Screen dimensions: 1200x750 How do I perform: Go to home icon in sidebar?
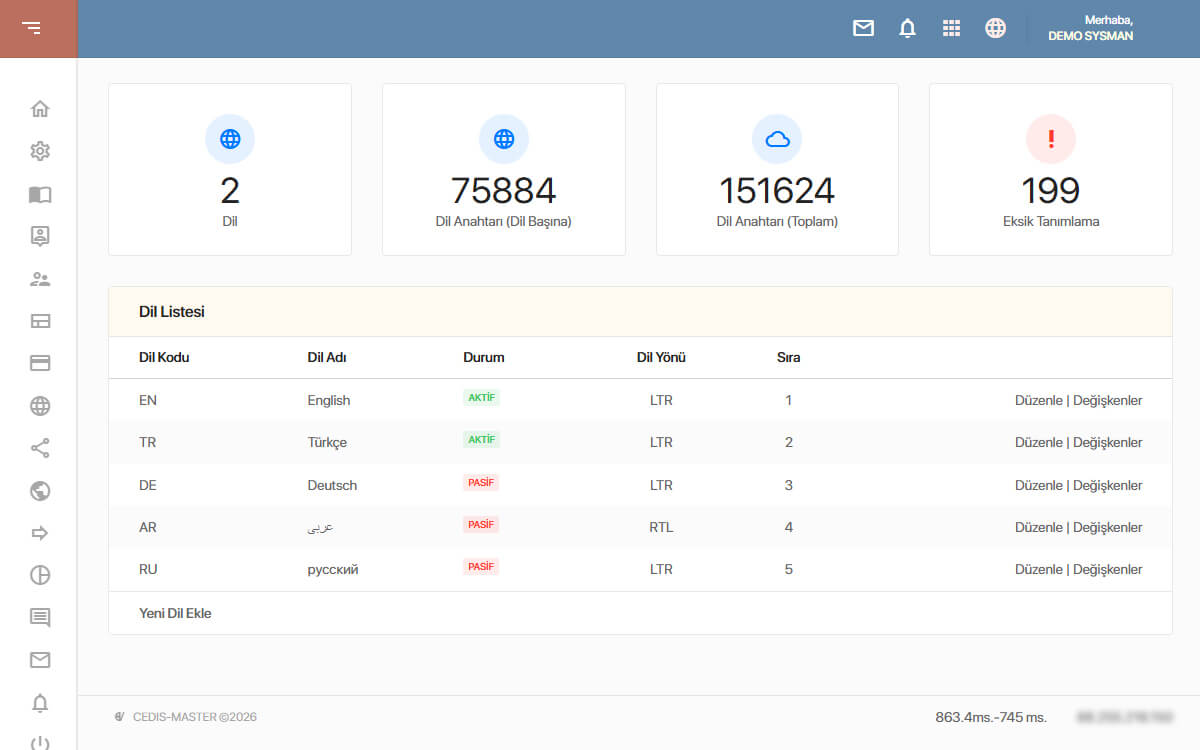[x=40, y=109]
